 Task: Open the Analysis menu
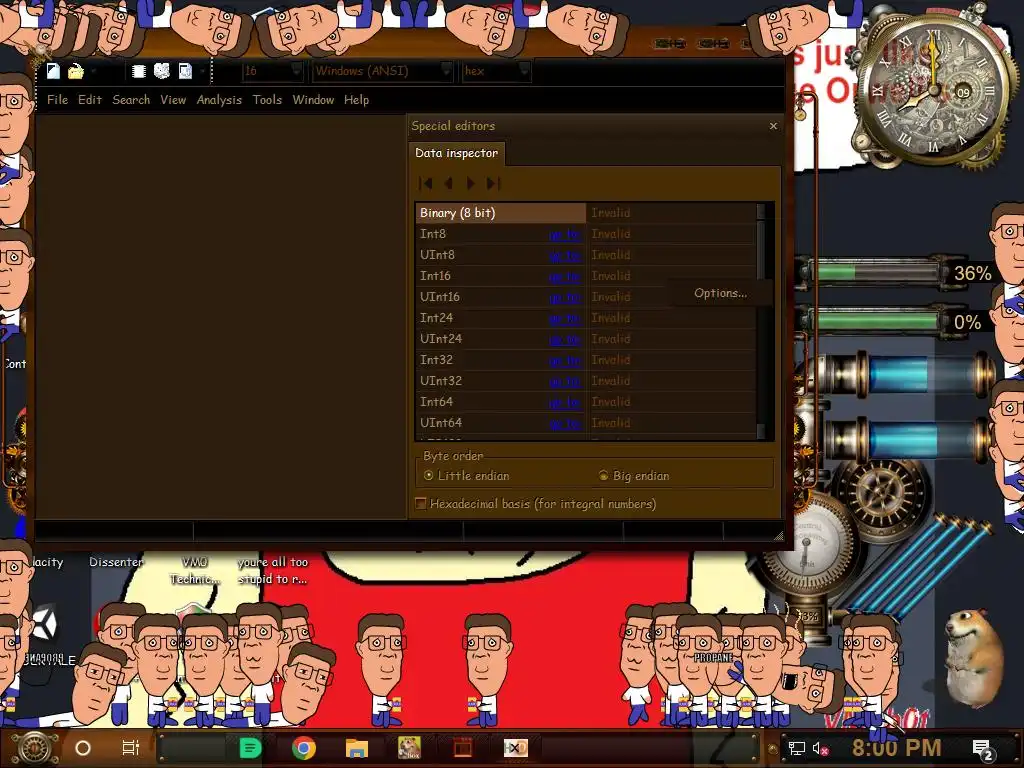[219, 99]
